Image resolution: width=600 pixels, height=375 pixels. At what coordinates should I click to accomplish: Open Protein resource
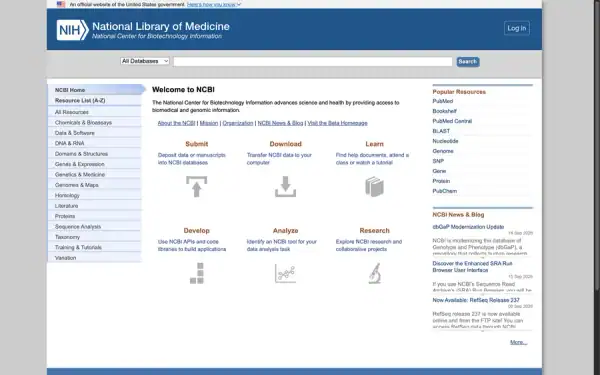pyautogui.click(x=441, y=181)
